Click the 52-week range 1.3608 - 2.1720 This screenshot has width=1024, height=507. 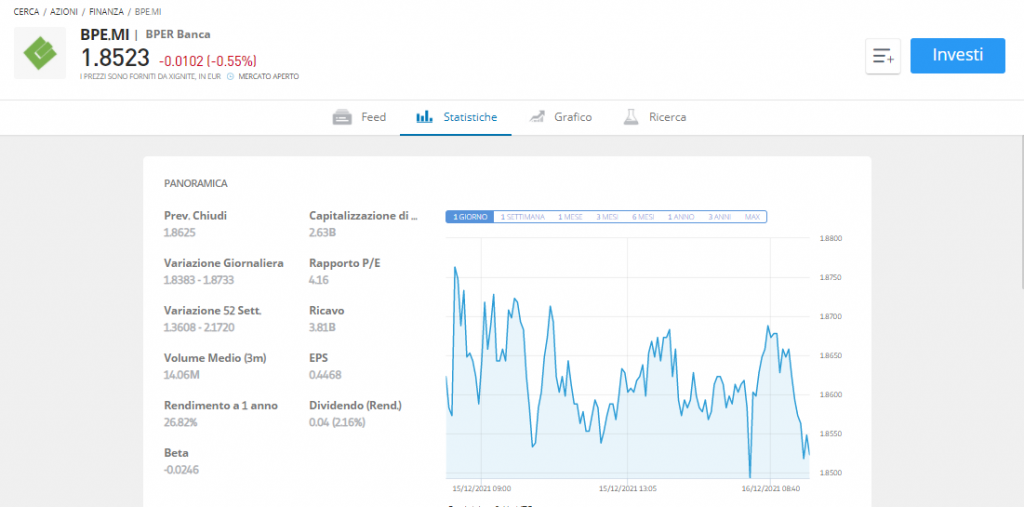199,327
